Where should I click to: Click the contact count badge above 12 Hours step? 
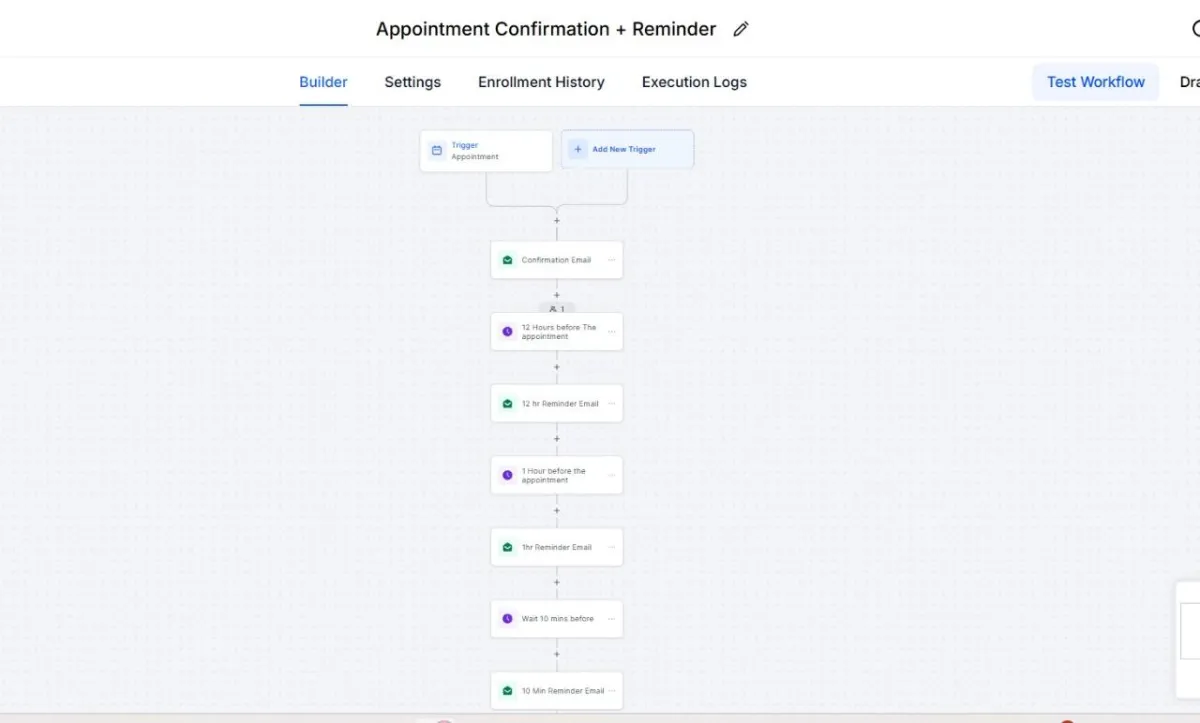[x=557, y=309]
